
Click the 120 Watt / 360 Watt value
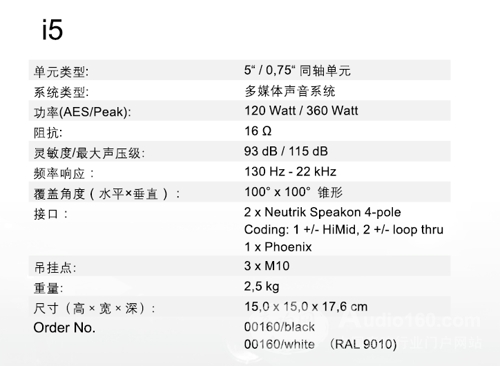[x=301, y=111]
